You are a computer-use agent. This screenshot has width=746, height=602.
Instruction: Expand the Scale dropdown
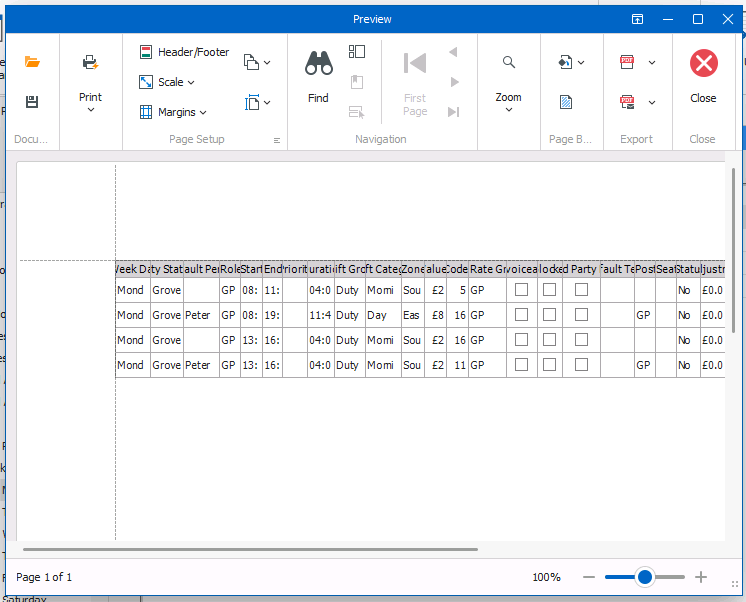pyautogui.click(x=191, y=82)
